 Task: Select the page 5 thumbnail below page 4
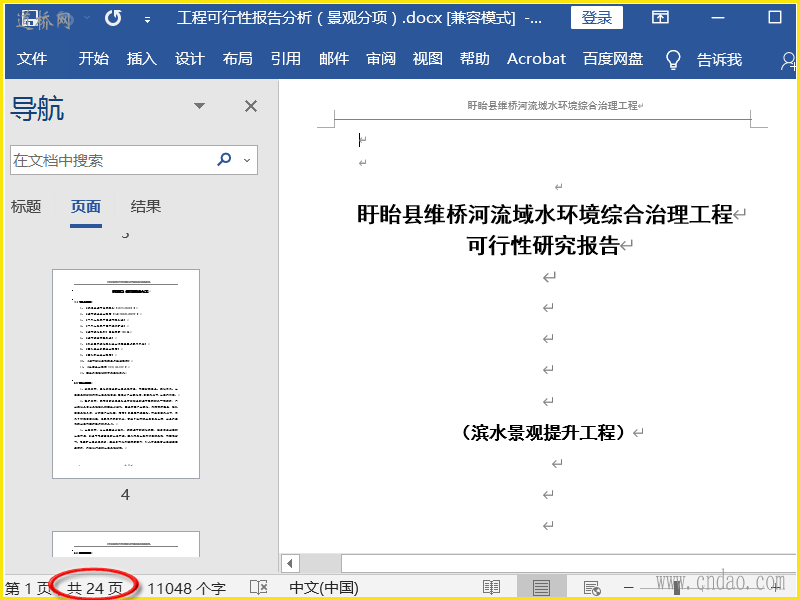pyautogui.click(x=126, y=544)
